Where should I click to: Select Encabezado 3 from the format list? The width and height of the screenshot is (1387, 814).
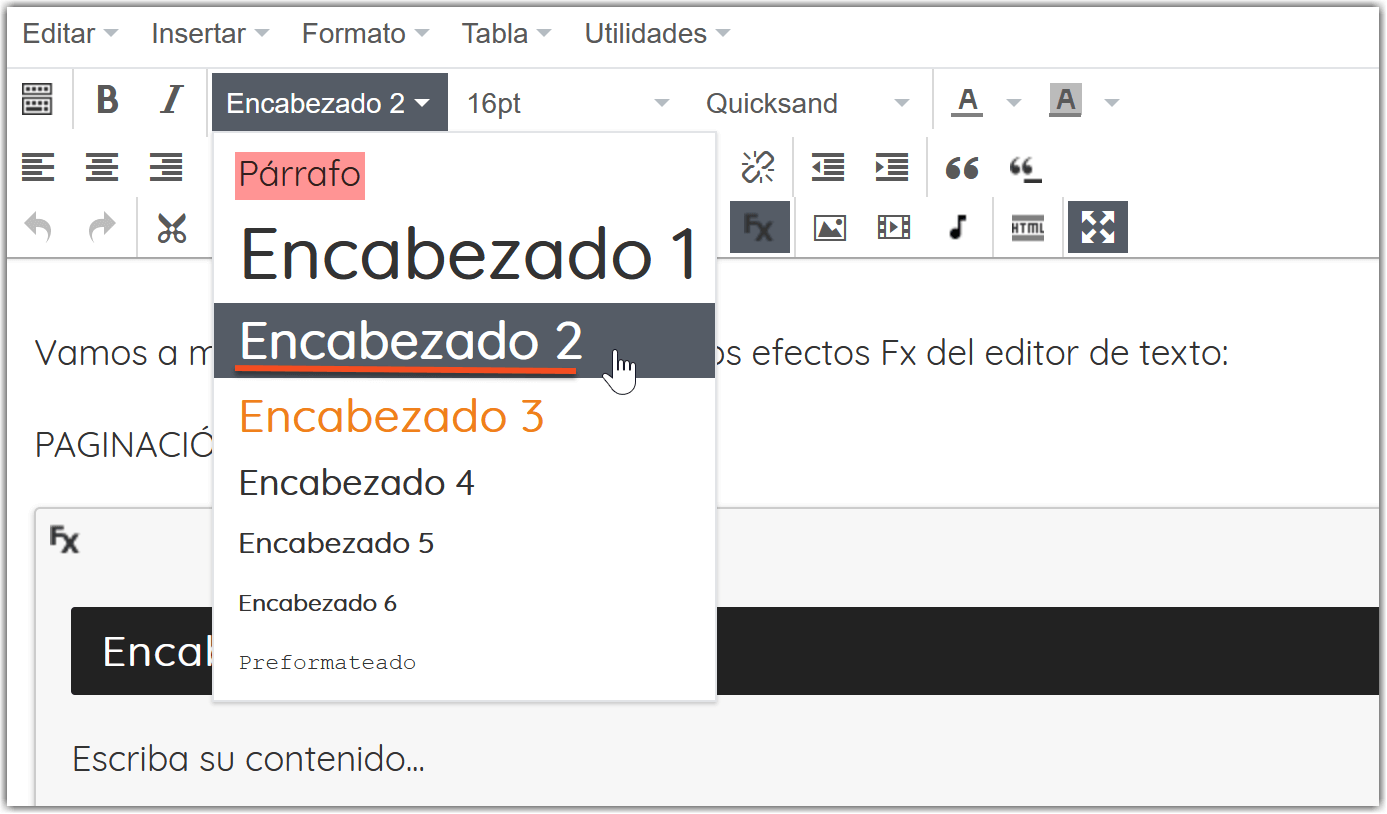tap(391, 416)
